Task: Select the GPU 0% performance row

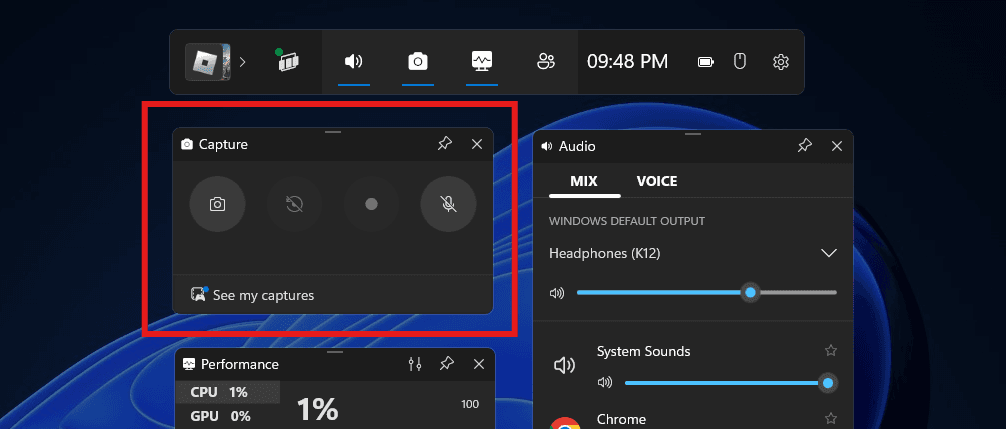Action: point(228,416)
